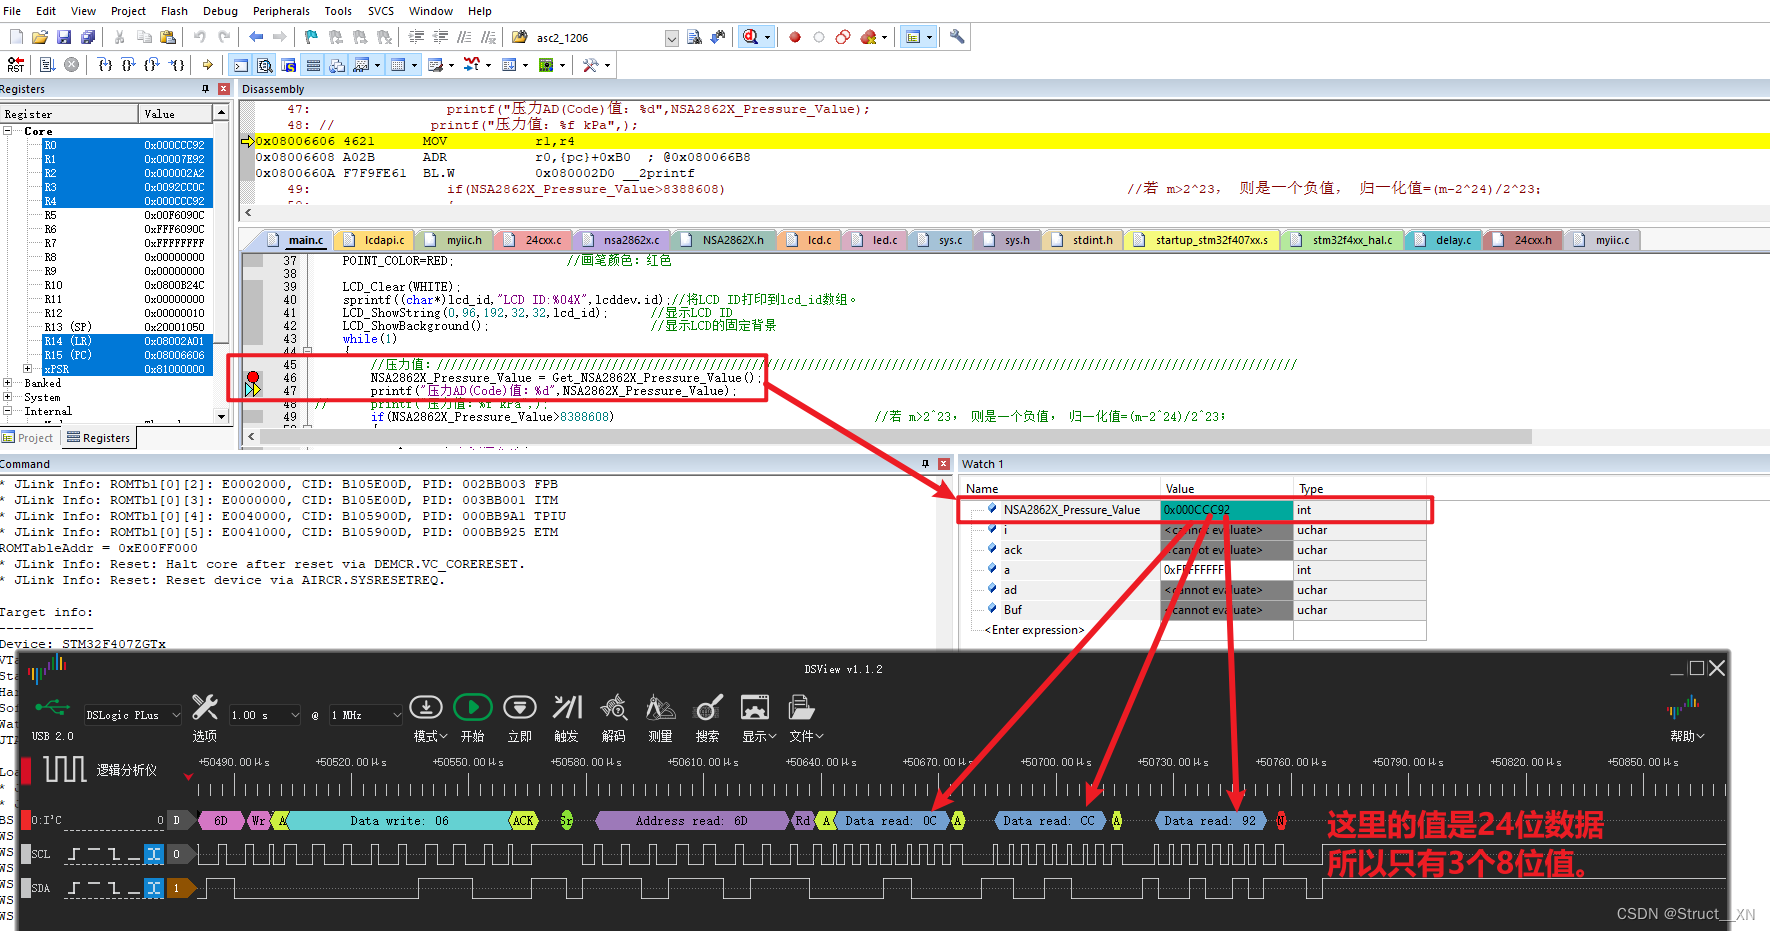Toggle the trigger flag on the SDA channel
1770x931 pixels.
click(153, 888)
